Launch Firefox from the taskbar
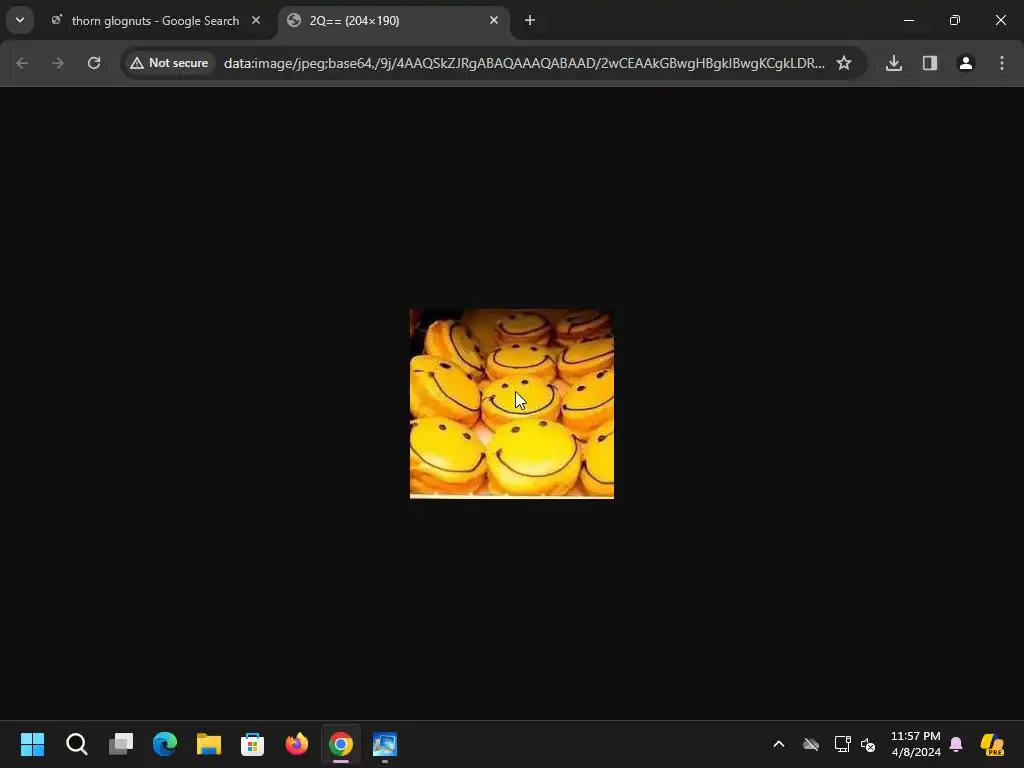Image resolution: width=1024 pixels, height=768 pixels. click(x=296, y=744)
